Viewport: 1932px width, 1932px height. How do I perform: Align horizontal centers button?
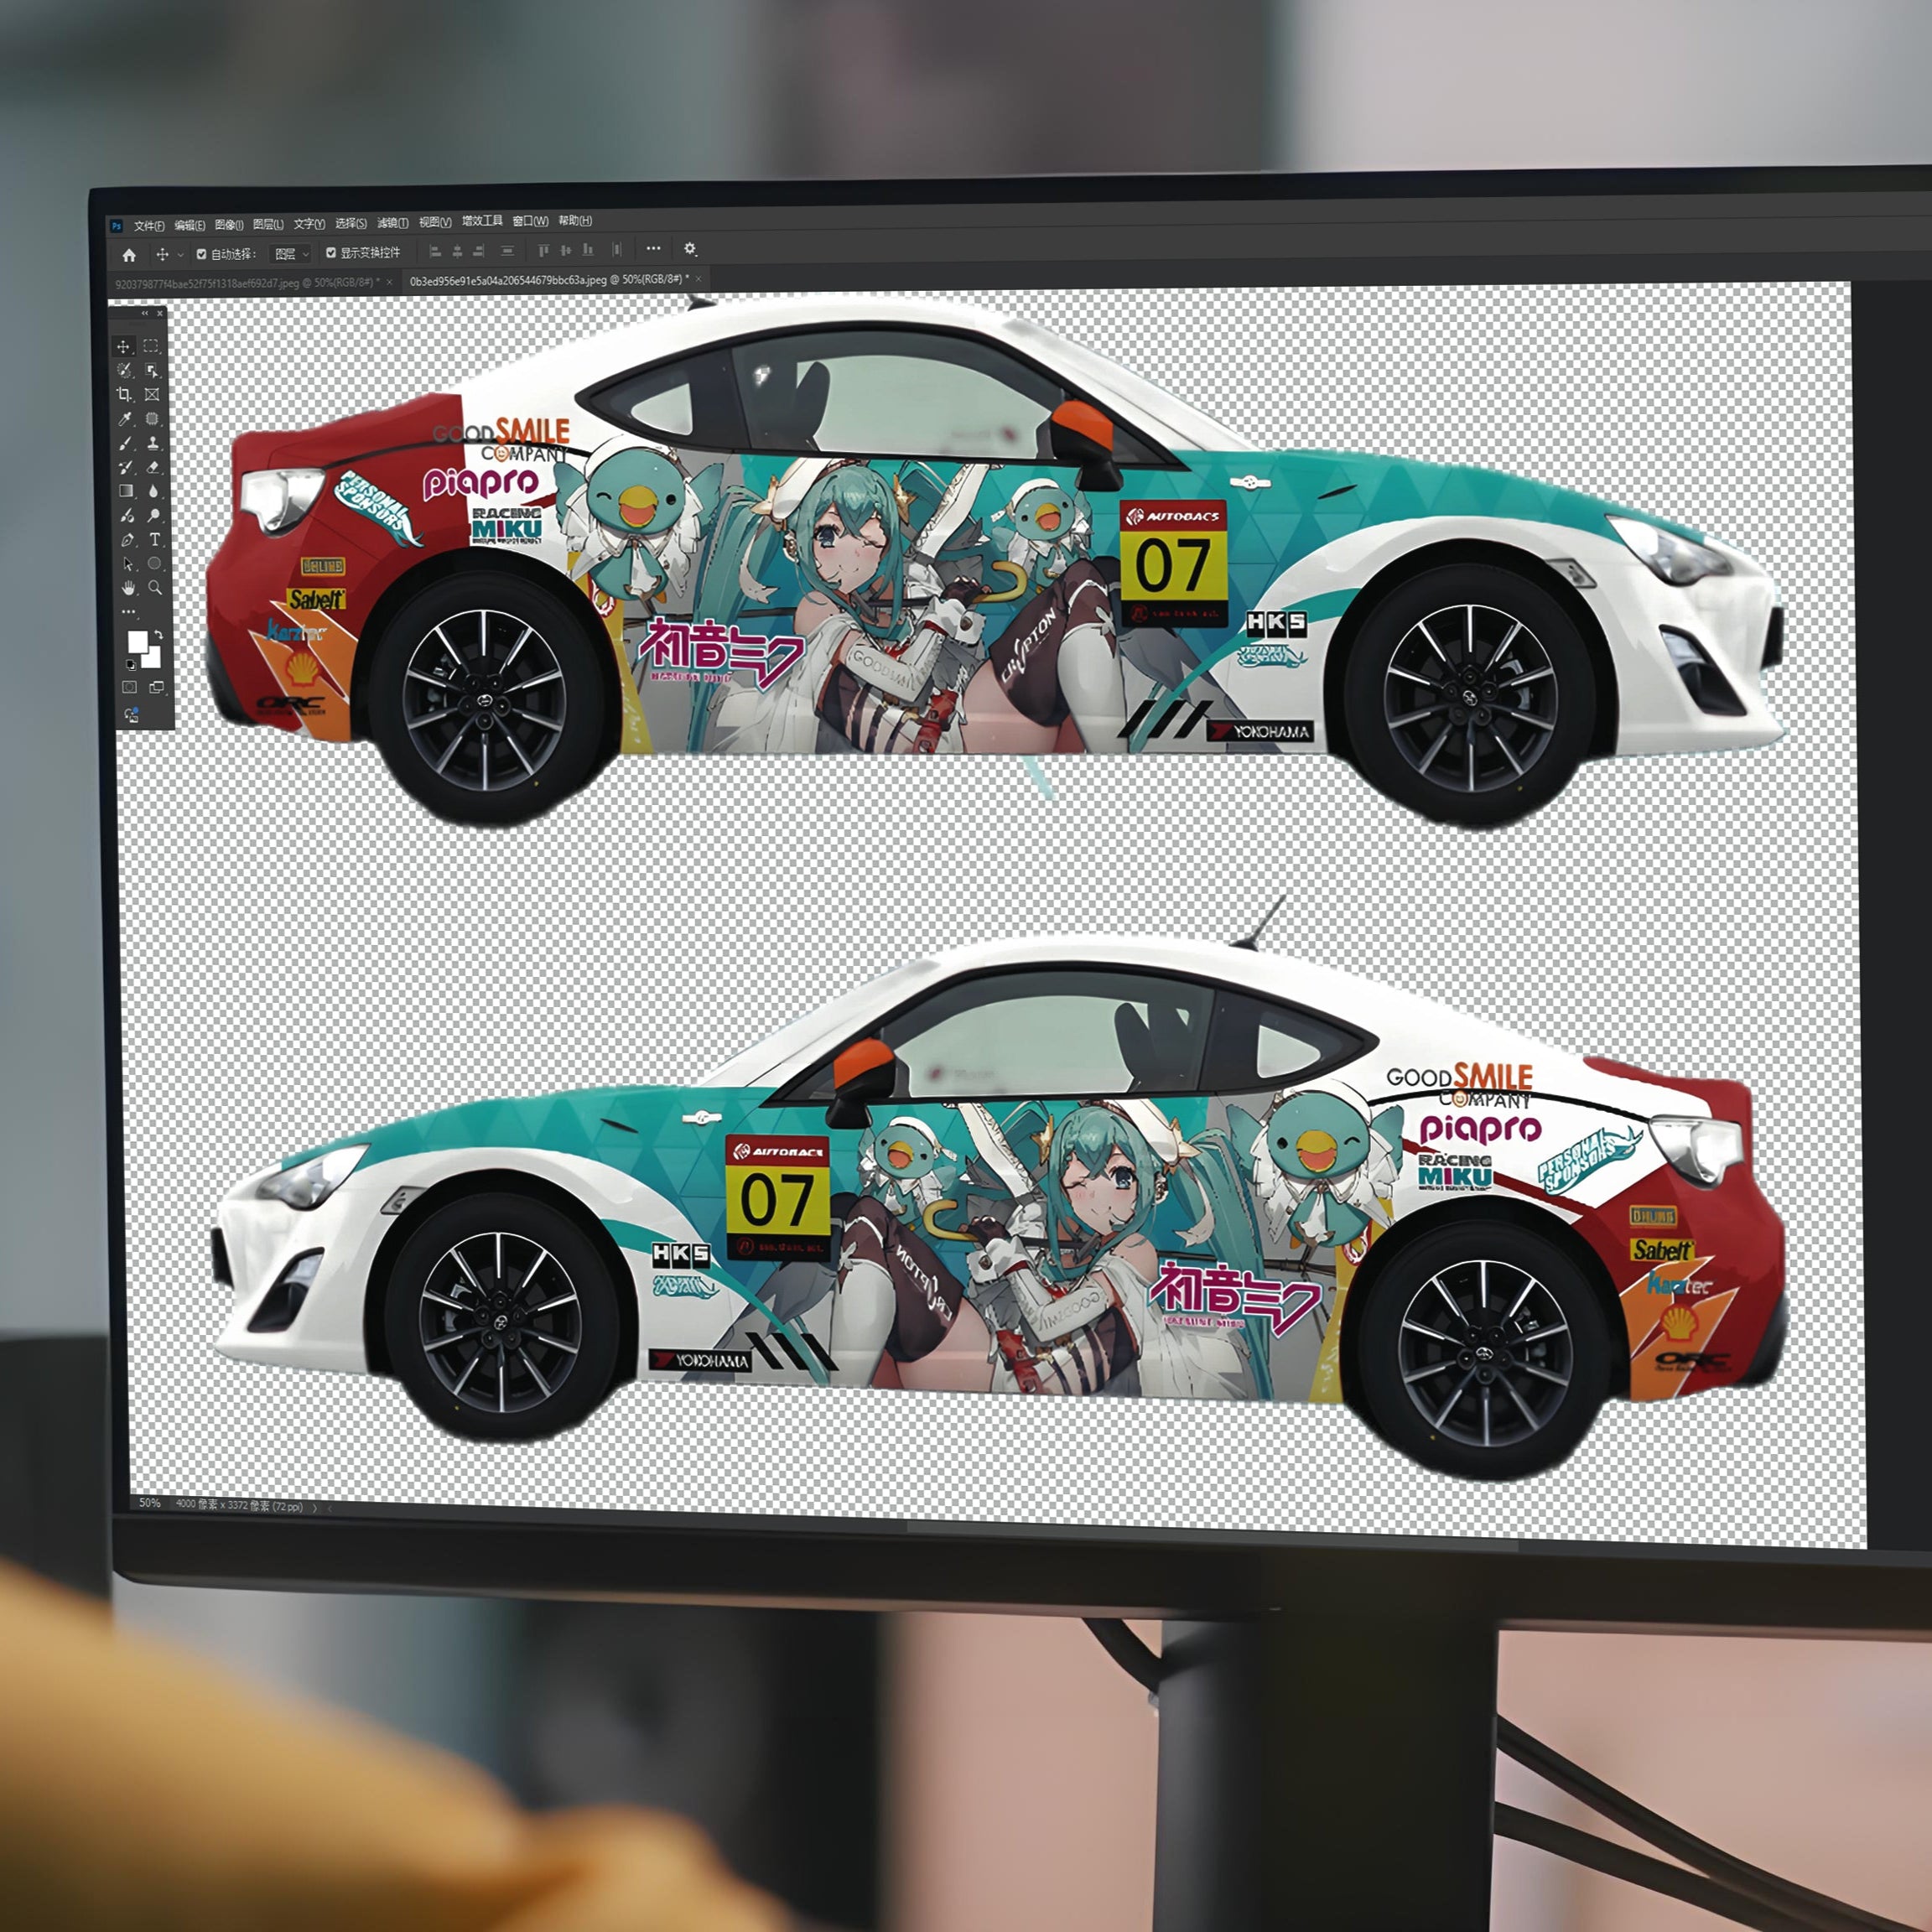(x=458, y=251)
